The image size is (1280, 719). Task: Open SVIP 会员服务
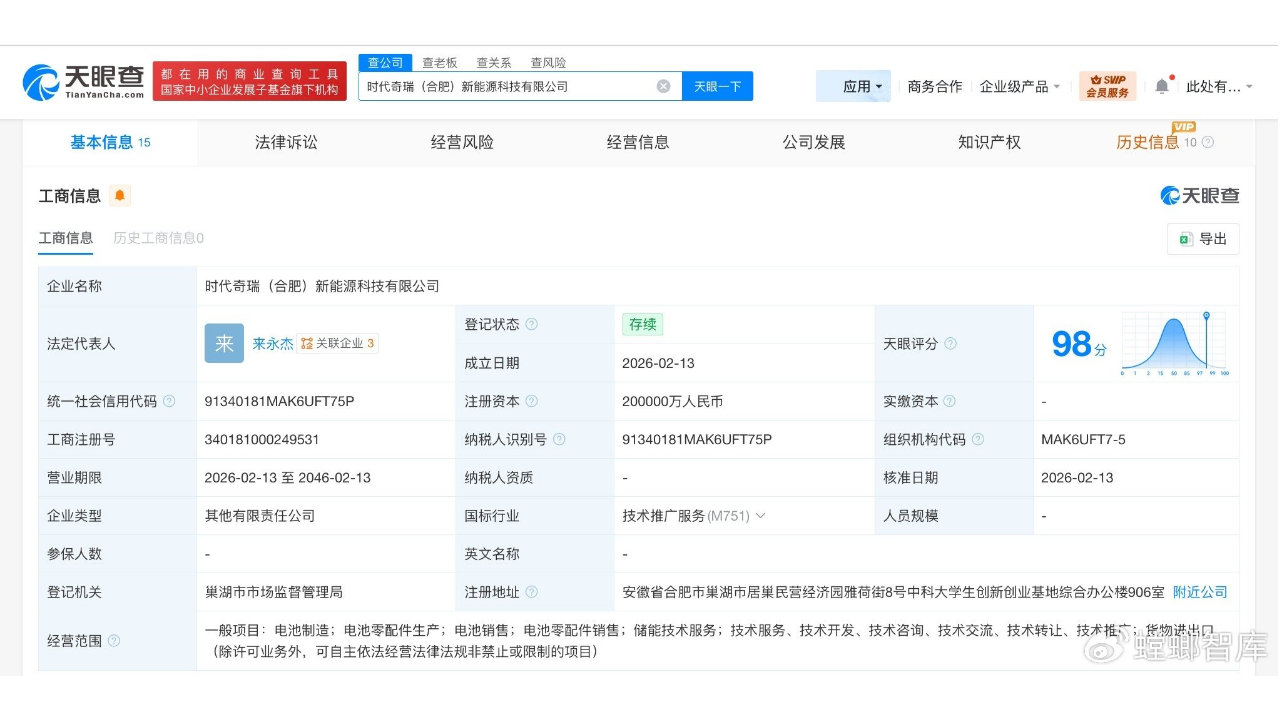click(x=1108, y=85)
